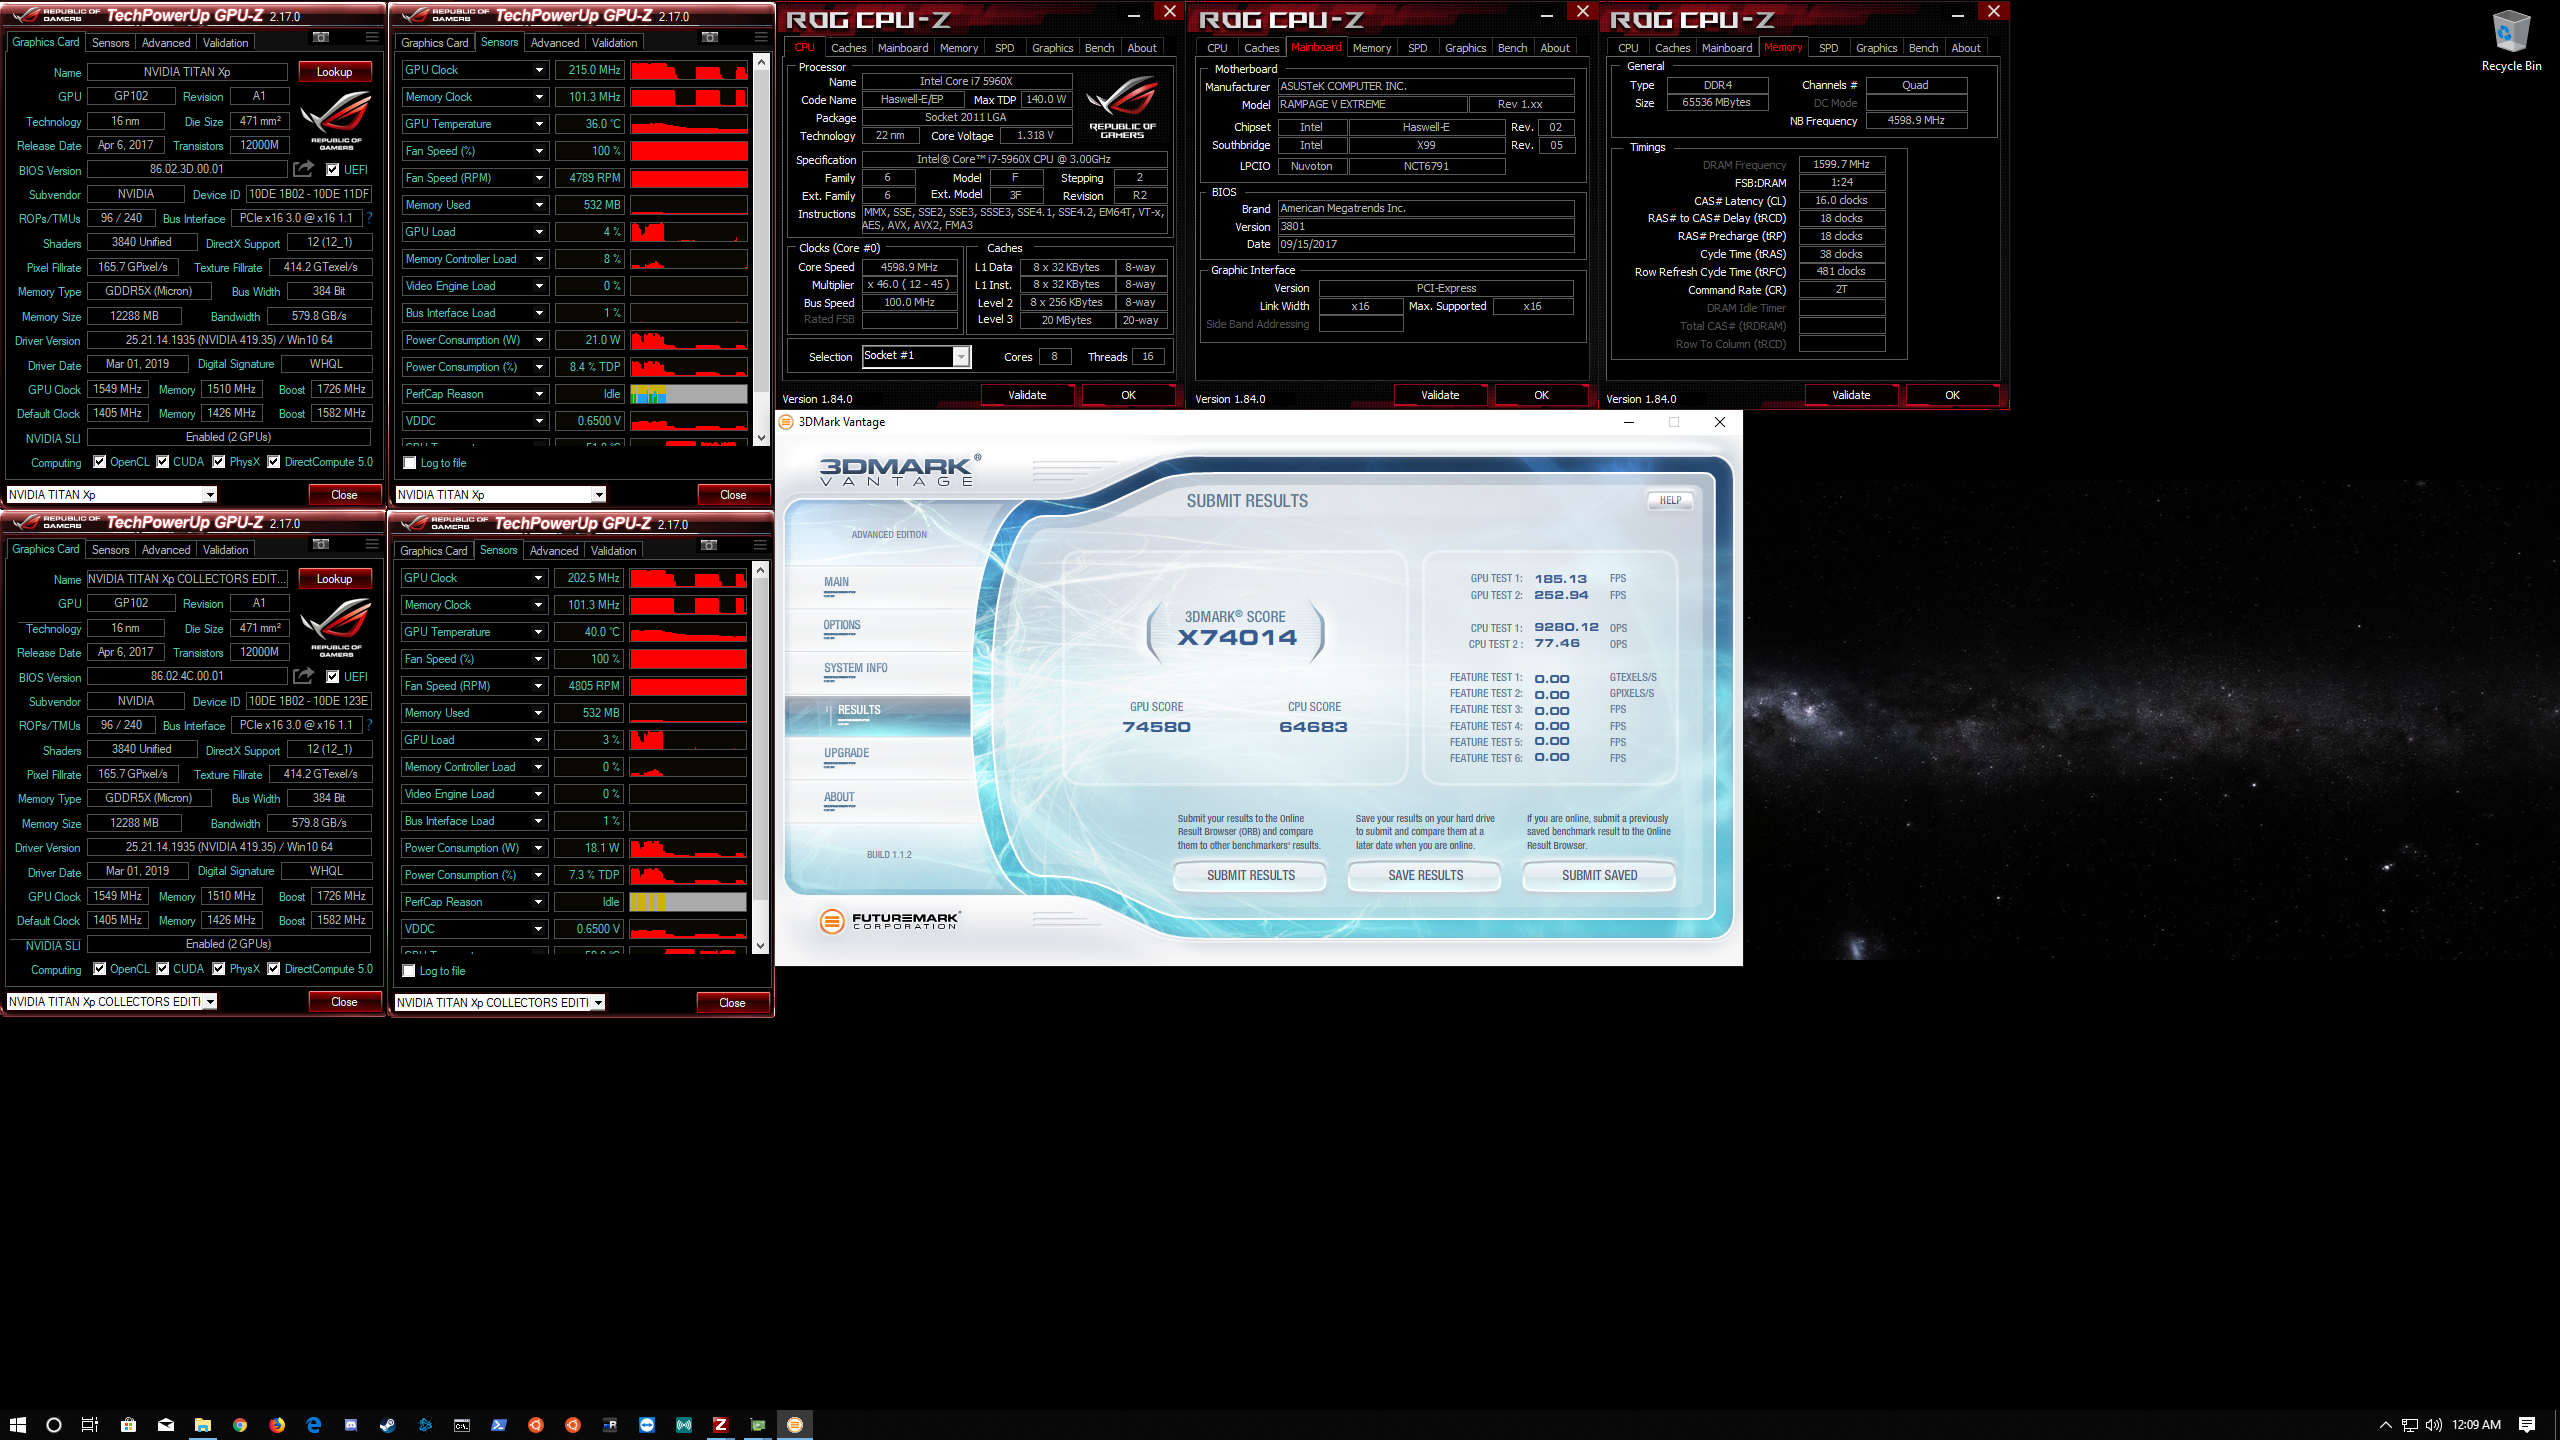
Task: Open TeamViewer from the taskbar
Action: tap(647, 1425)
